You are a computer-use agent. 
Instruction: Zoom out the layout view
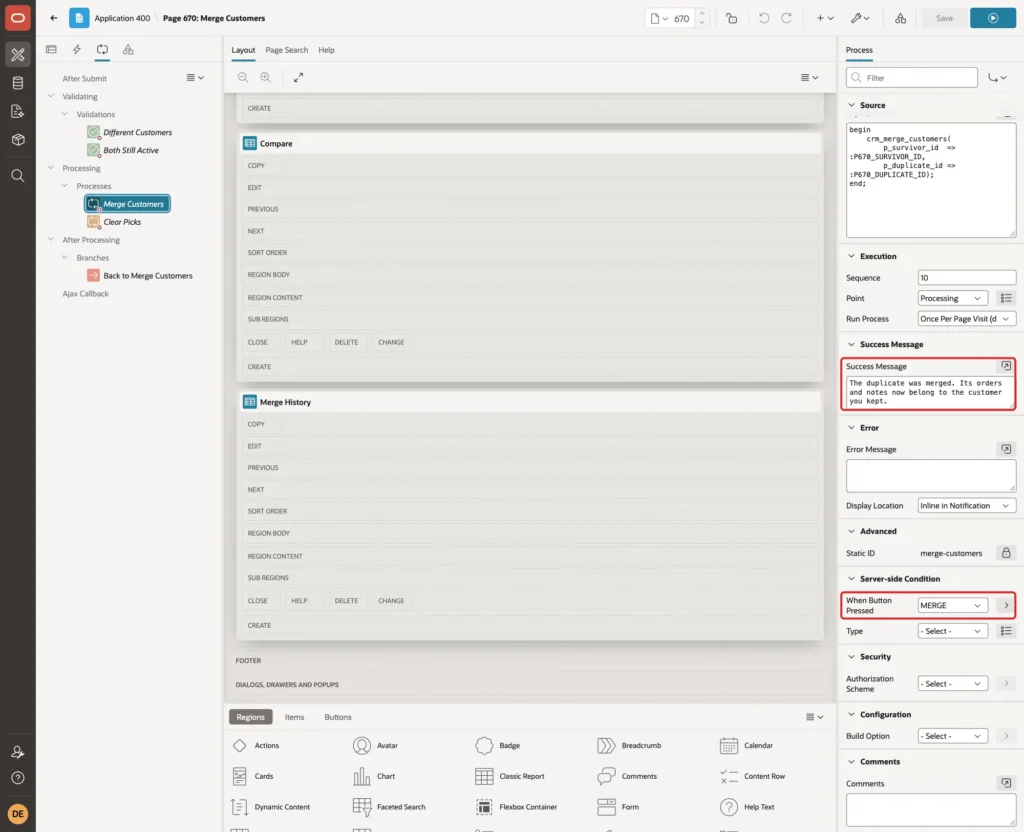pos(243,77)
